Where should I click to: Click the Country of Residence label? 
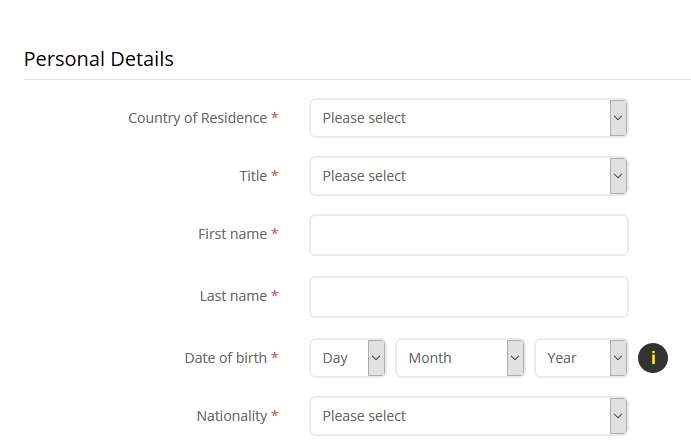tap(197, 118)
